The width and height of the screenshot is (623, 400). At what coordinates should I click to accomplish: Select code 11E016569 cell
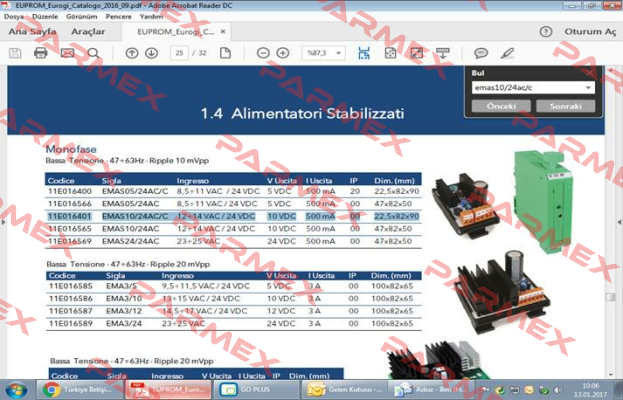point(70,242)
